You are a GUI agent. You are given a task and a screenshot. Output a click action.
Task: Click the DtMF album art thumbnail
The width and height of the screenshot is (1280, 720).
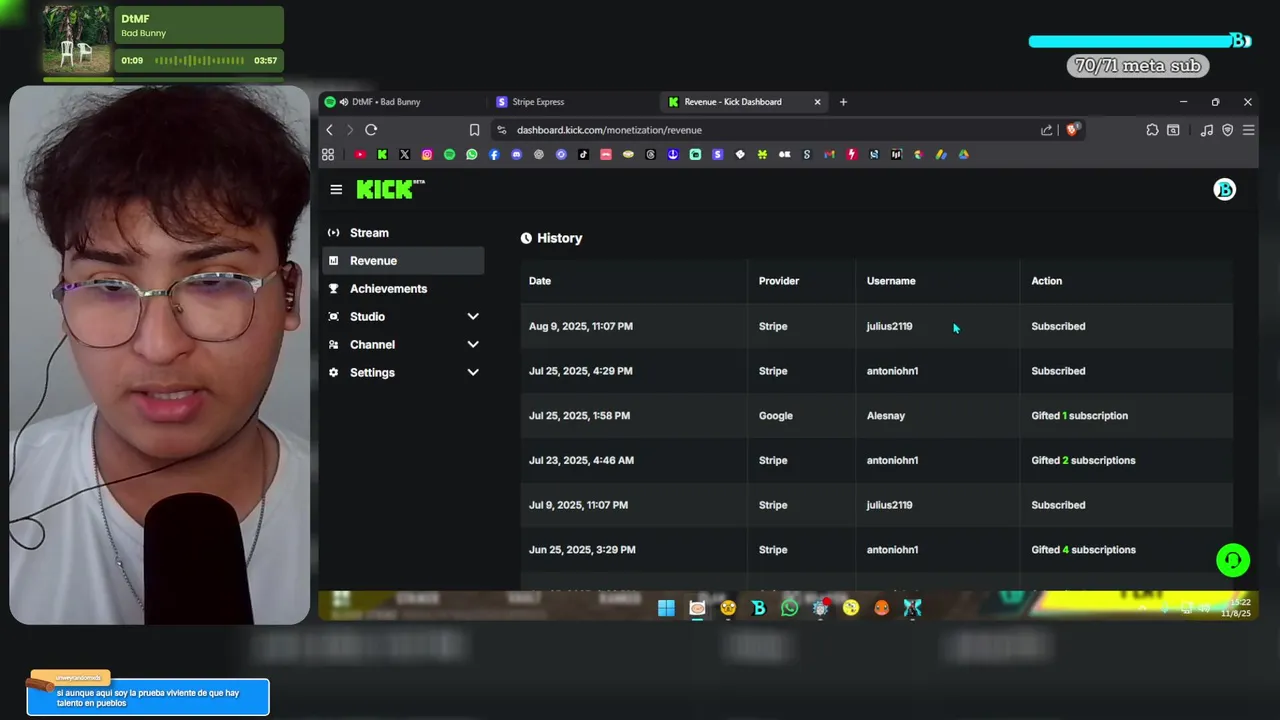77,39
